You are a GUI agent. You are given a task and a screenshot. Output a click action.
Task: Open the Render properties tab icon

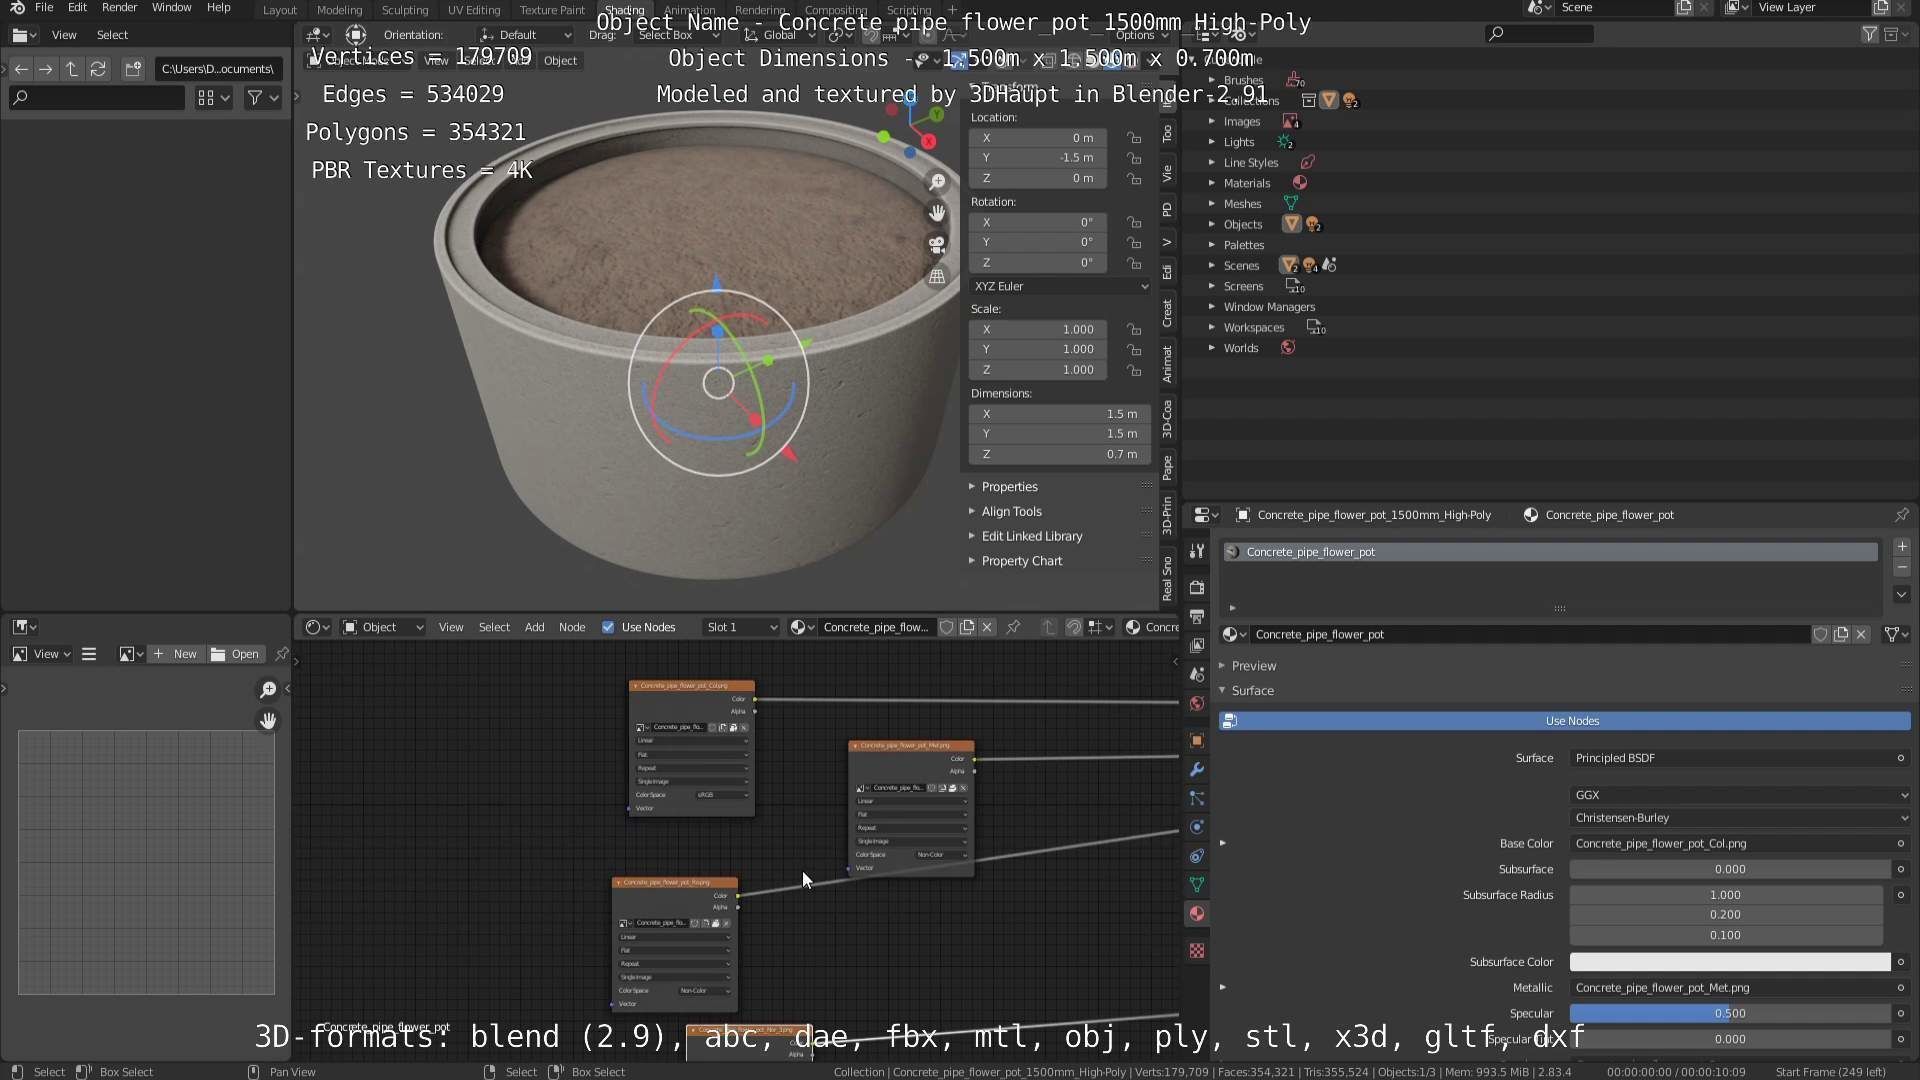tap(1197, 587)
